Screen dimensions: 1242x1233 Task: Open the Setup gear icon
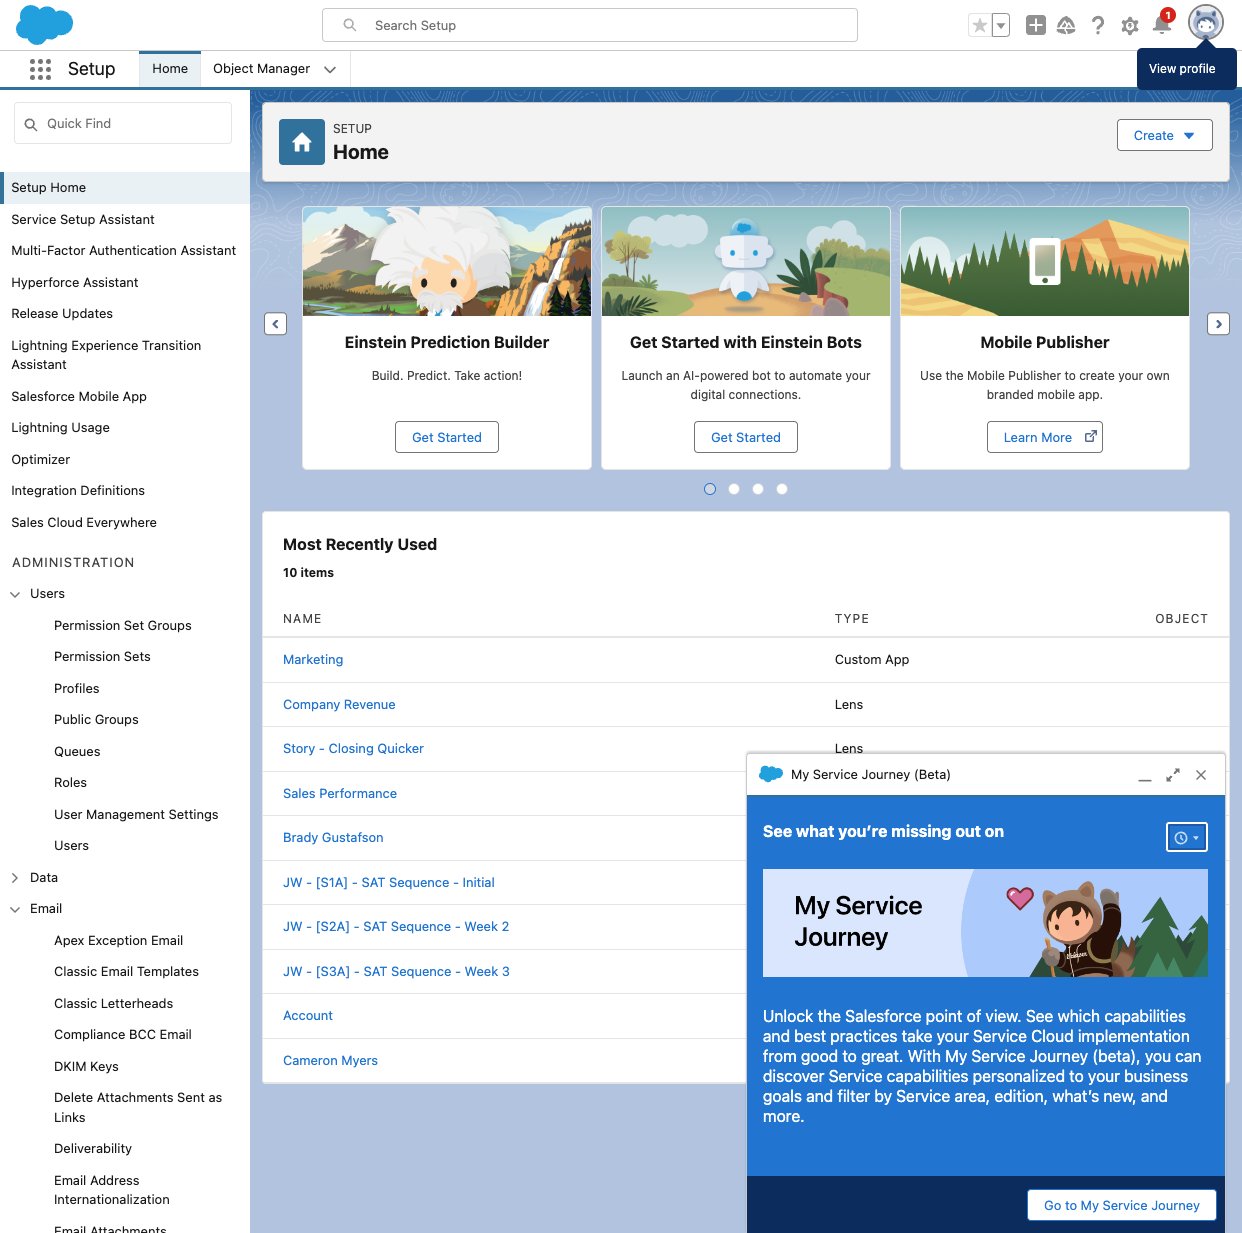(x=1130, y=26)
